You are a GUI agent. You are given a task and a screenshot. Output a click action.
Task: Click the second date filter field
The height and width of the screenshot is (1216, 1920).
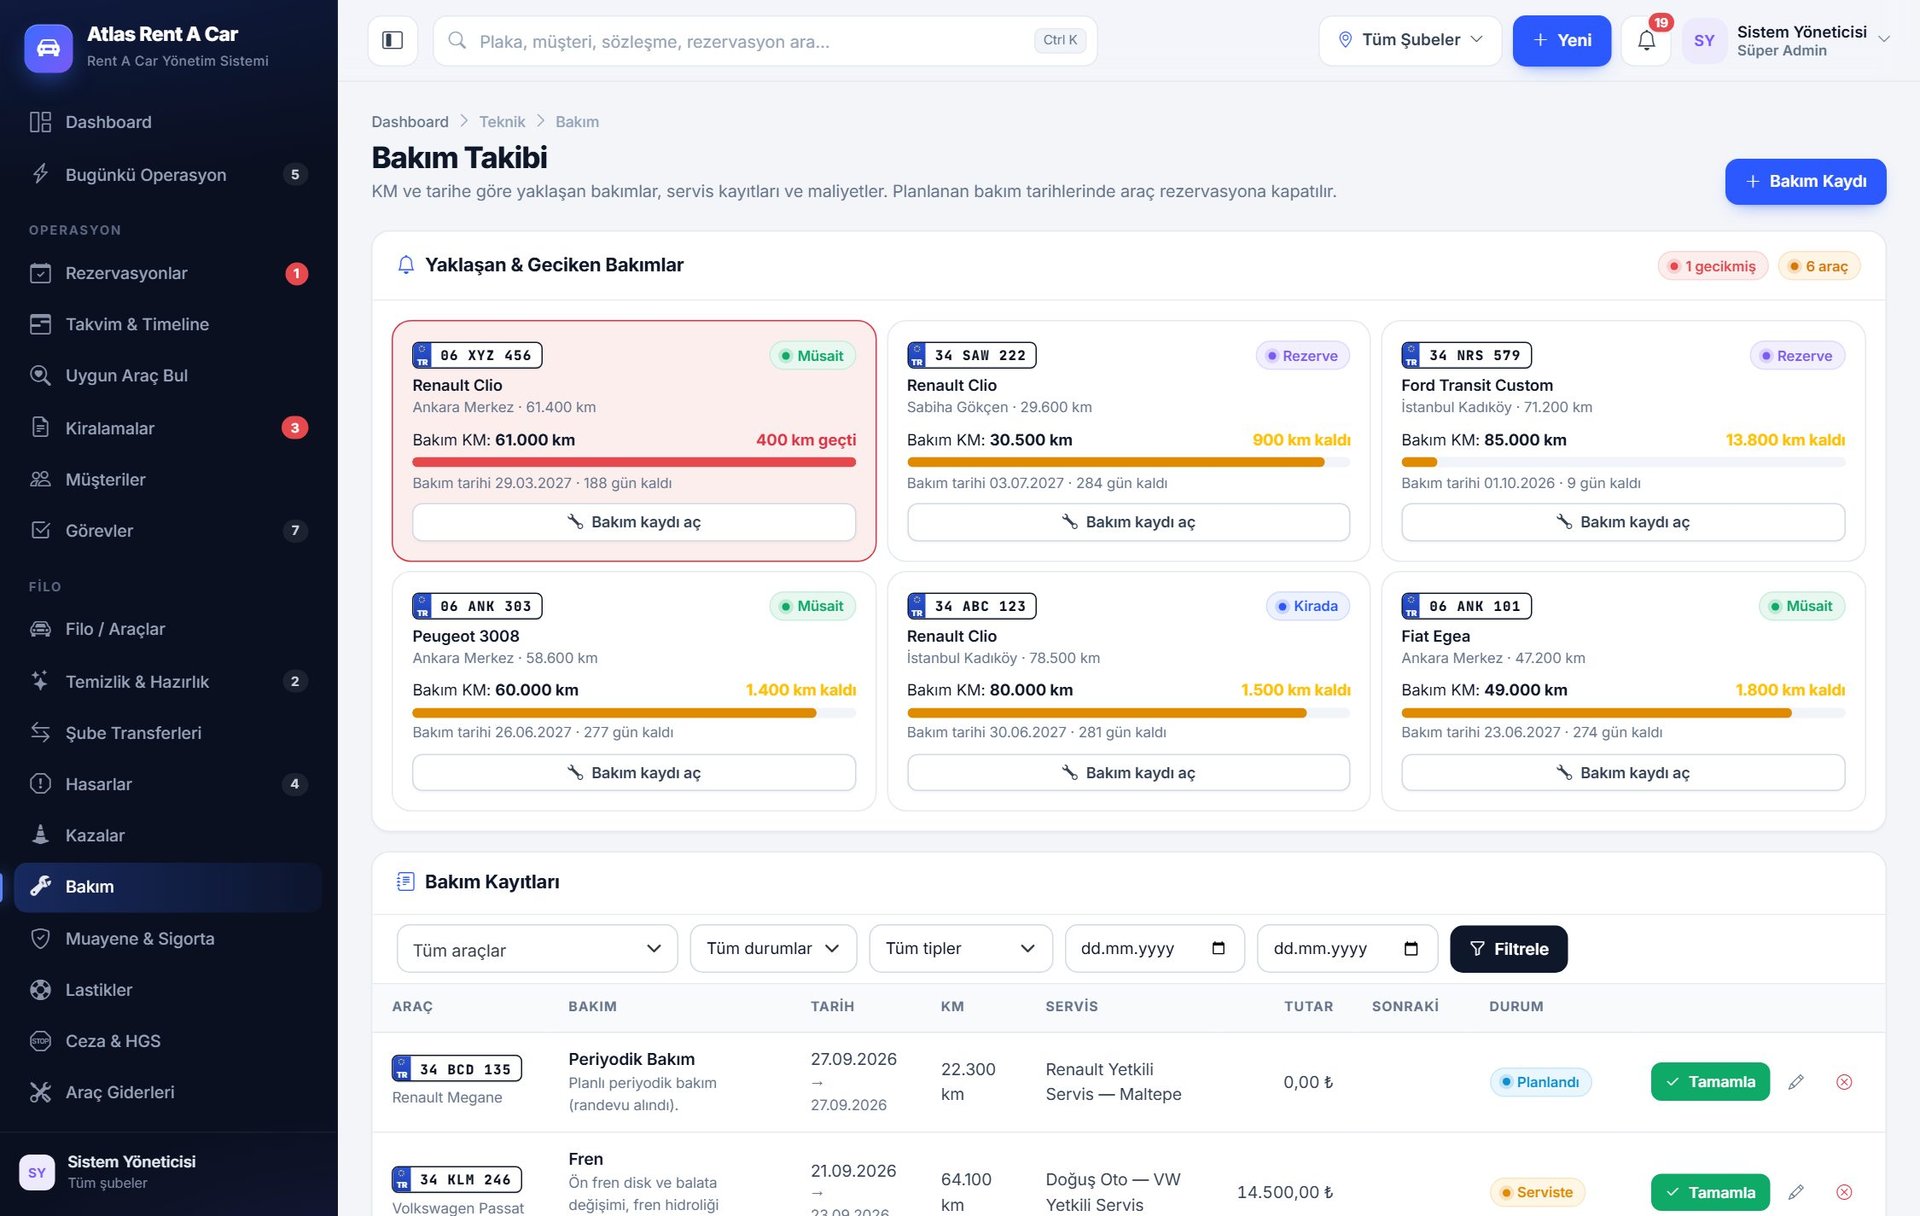point(1348,948)
